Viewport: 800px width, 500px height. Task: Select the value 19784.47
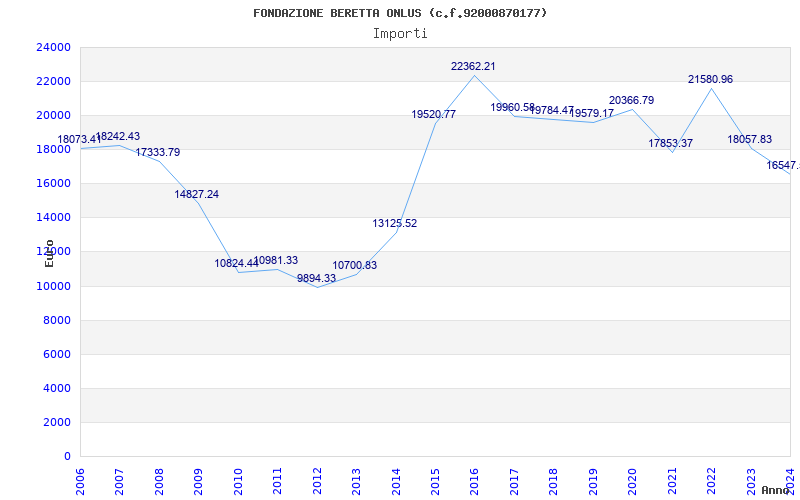pyautogui.click(x=552, y=110)
